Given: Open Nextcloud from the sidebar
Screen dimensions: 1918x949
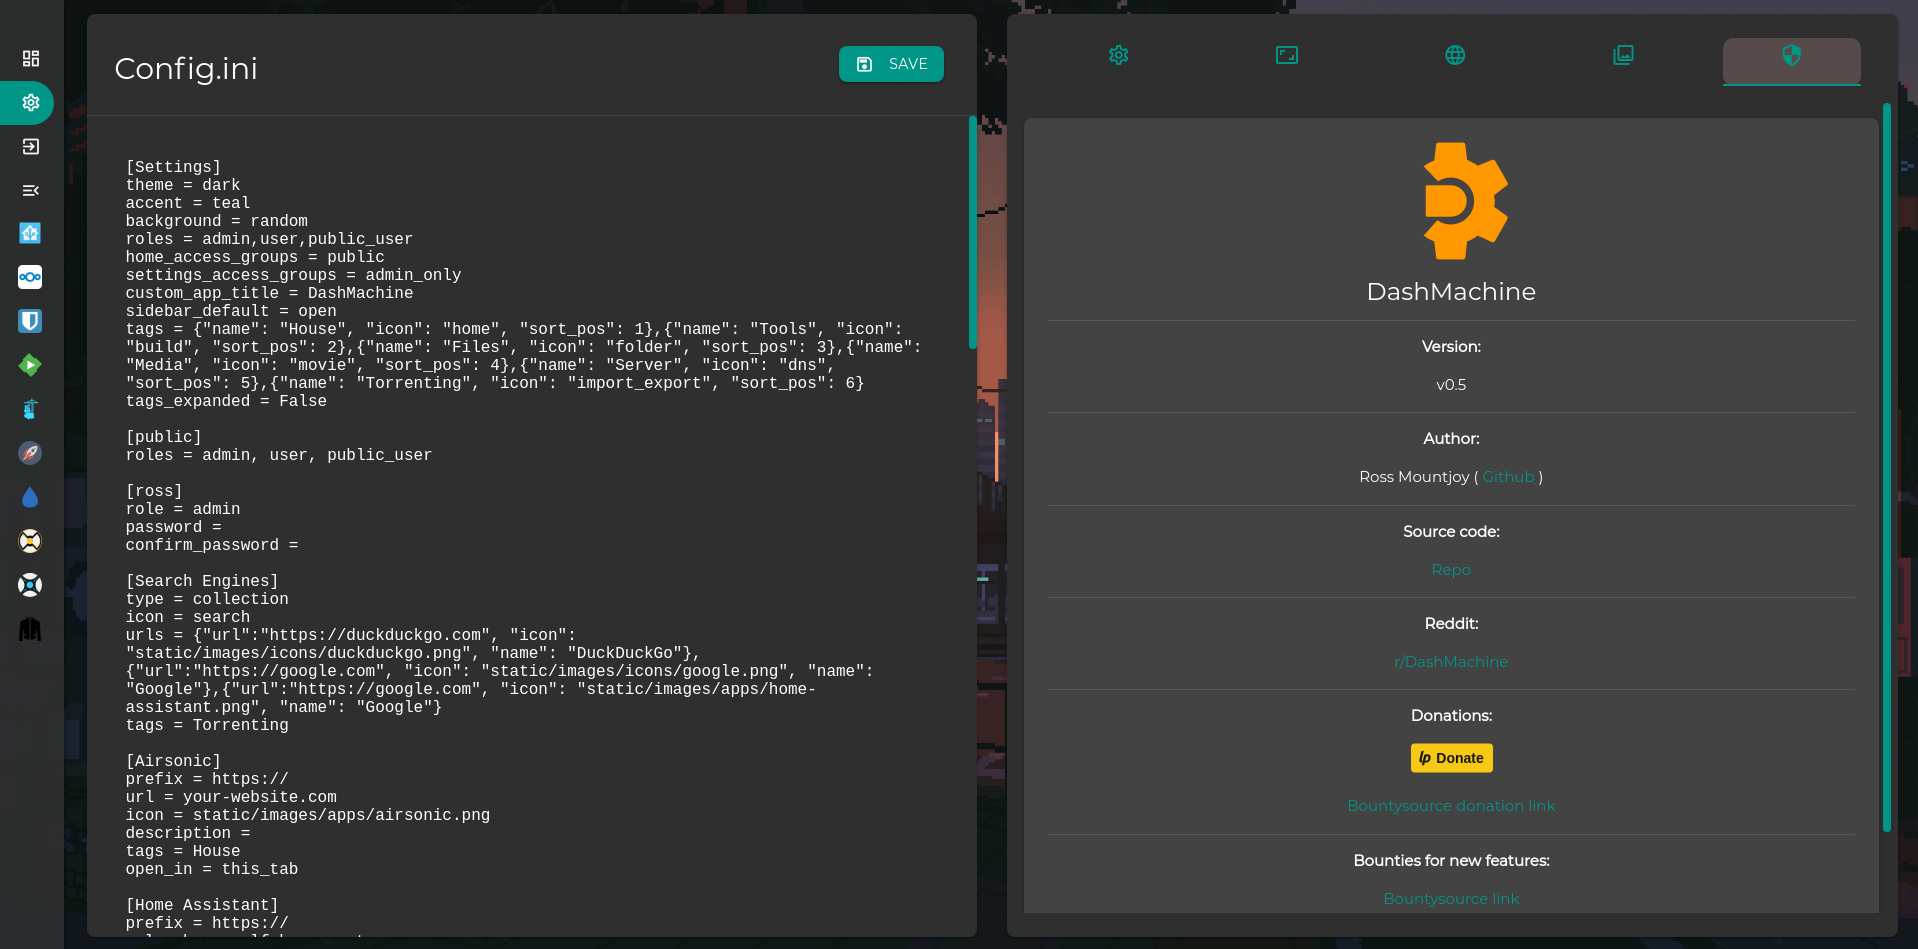Looking at the screenshot, I should tap(29, 277).
